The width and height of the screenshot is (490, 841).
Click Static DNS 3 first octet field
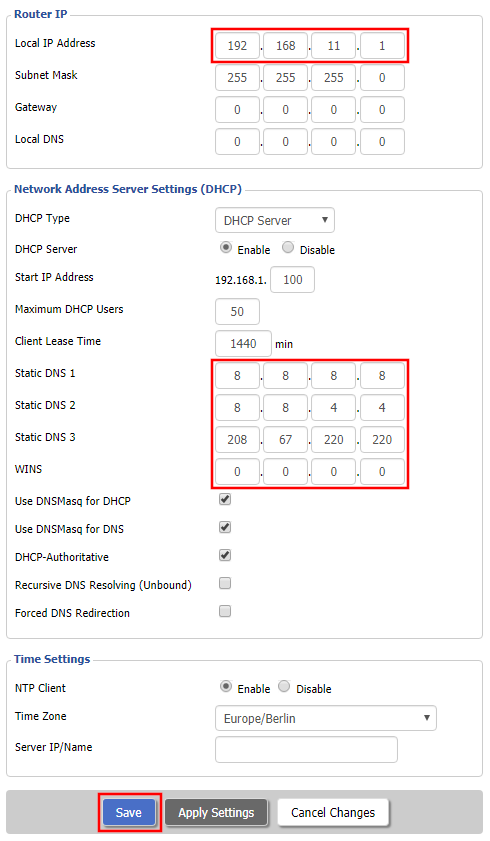pyautogui.click(x=237, y=440)
